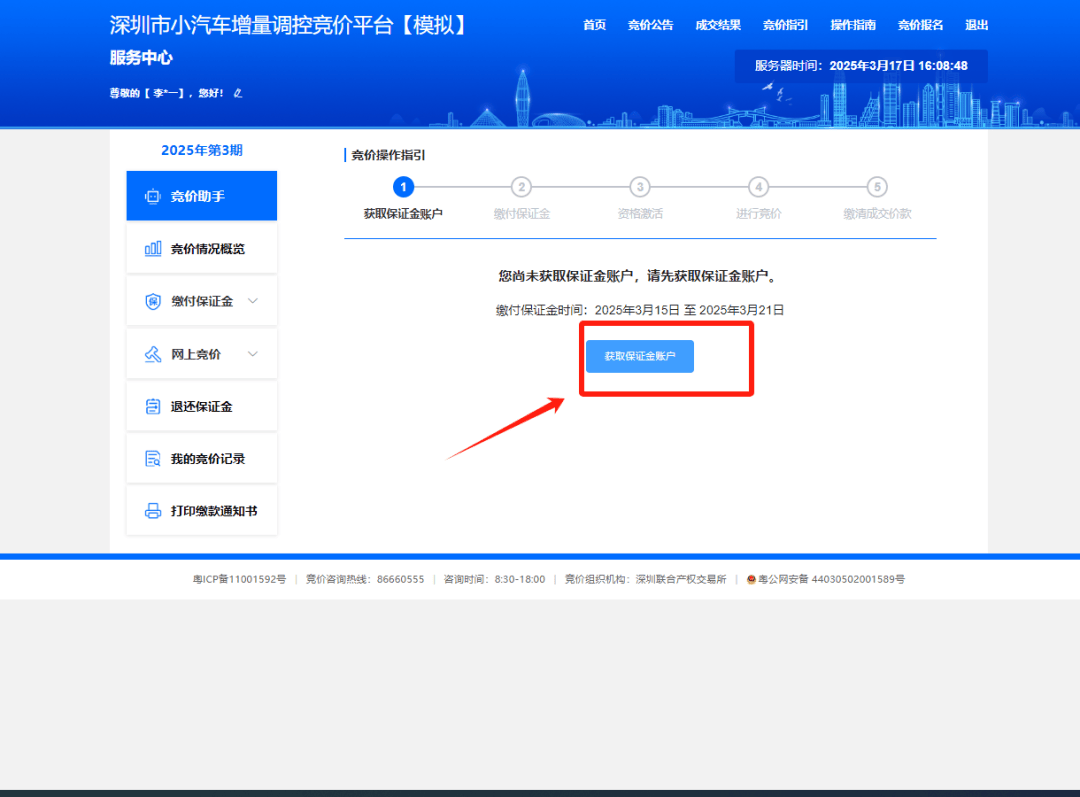The height and width of the screenshot is (797, 1080).
Task: Click the 网上竞价 gavel icon
Action: (153, 354)
